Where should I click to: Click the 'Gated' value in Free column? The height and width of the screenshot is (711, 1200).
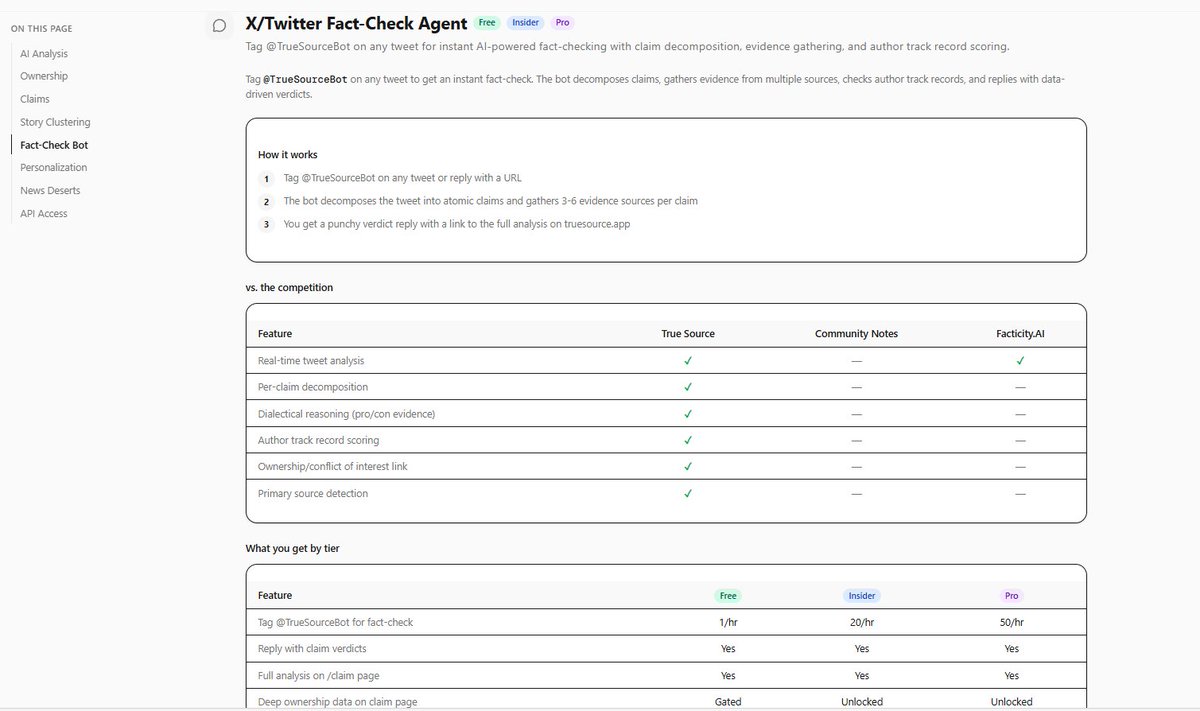728,701
